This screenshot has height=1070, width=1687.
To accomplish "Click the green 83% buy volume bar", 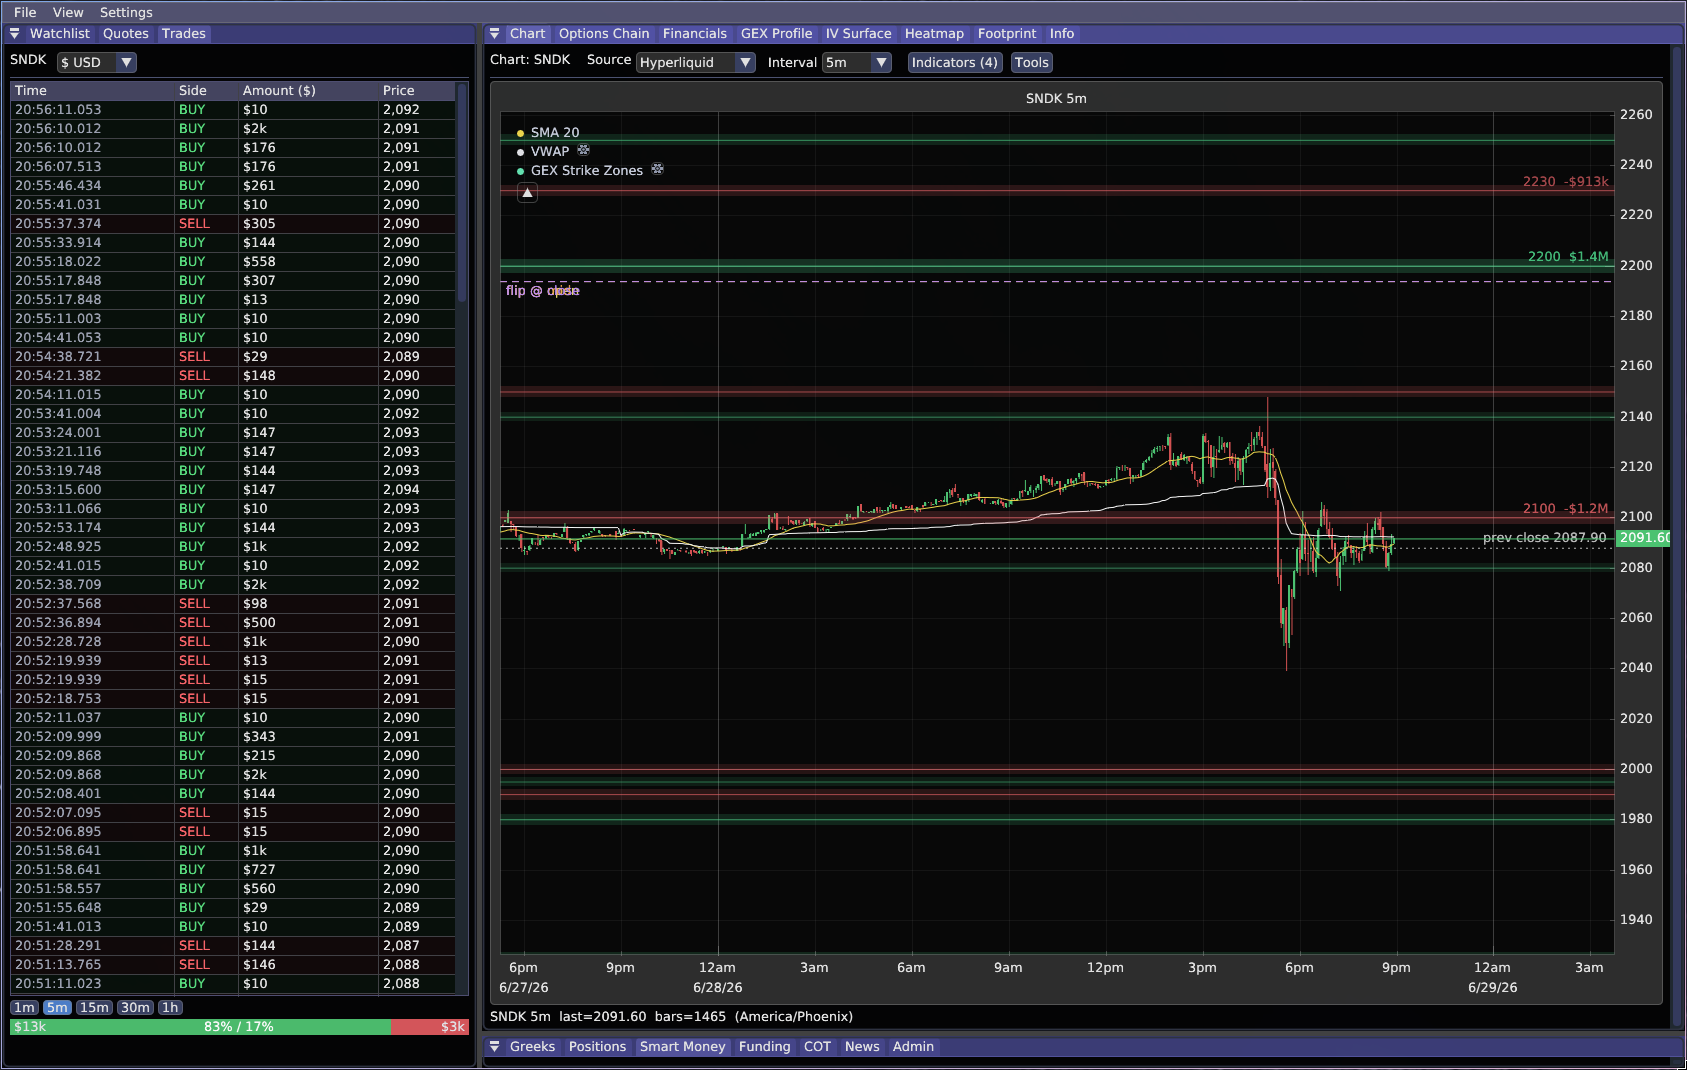I will [201, 1027].
